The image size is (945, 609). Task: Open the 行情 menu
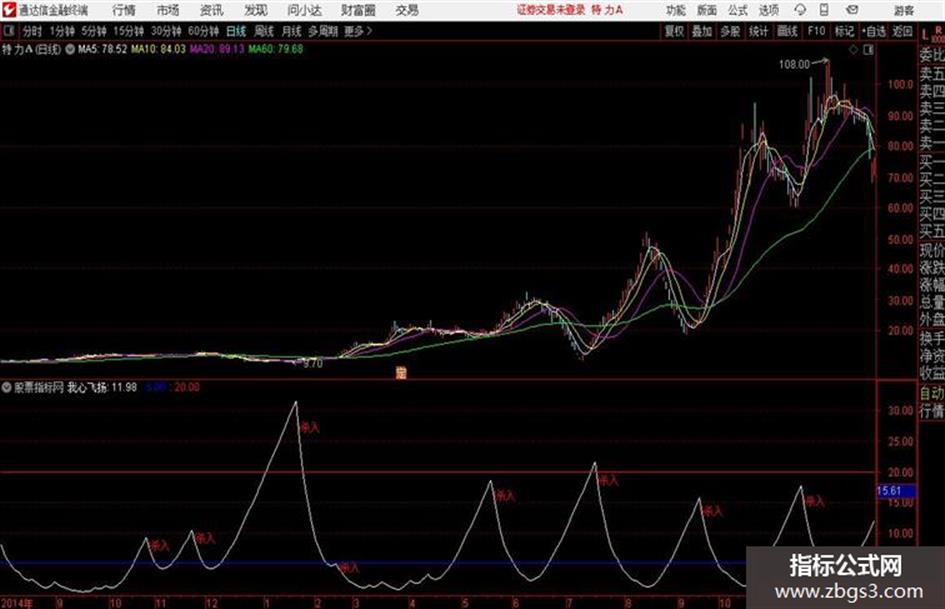tap(124, 10)
